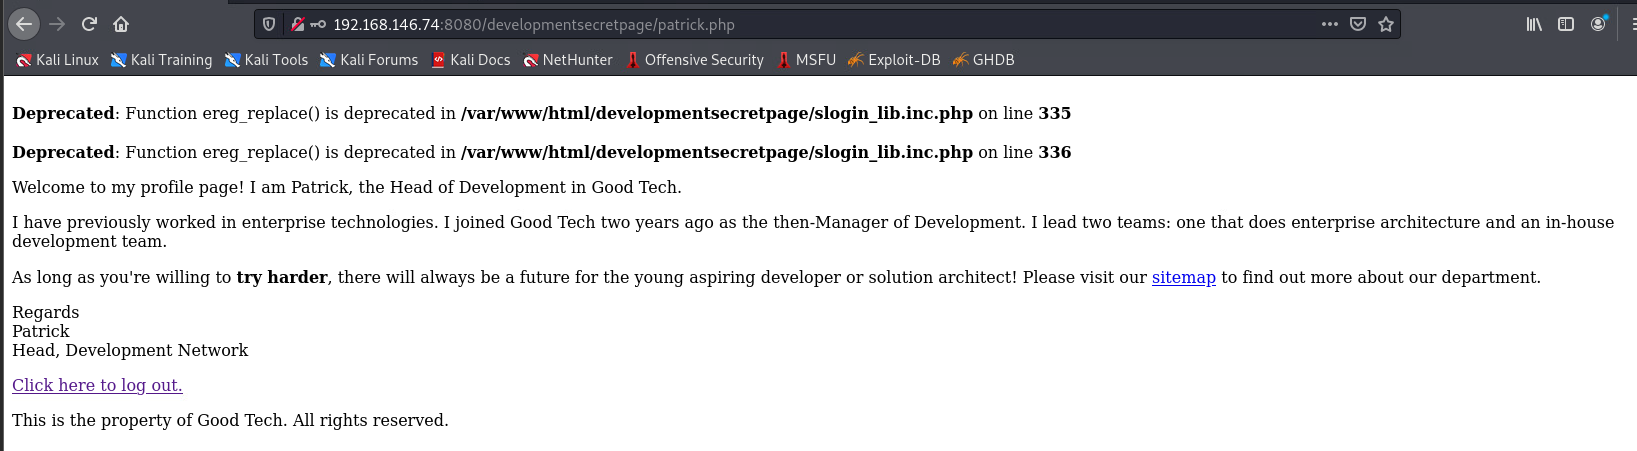Open Firefox account profile menu

(1598, 24)
